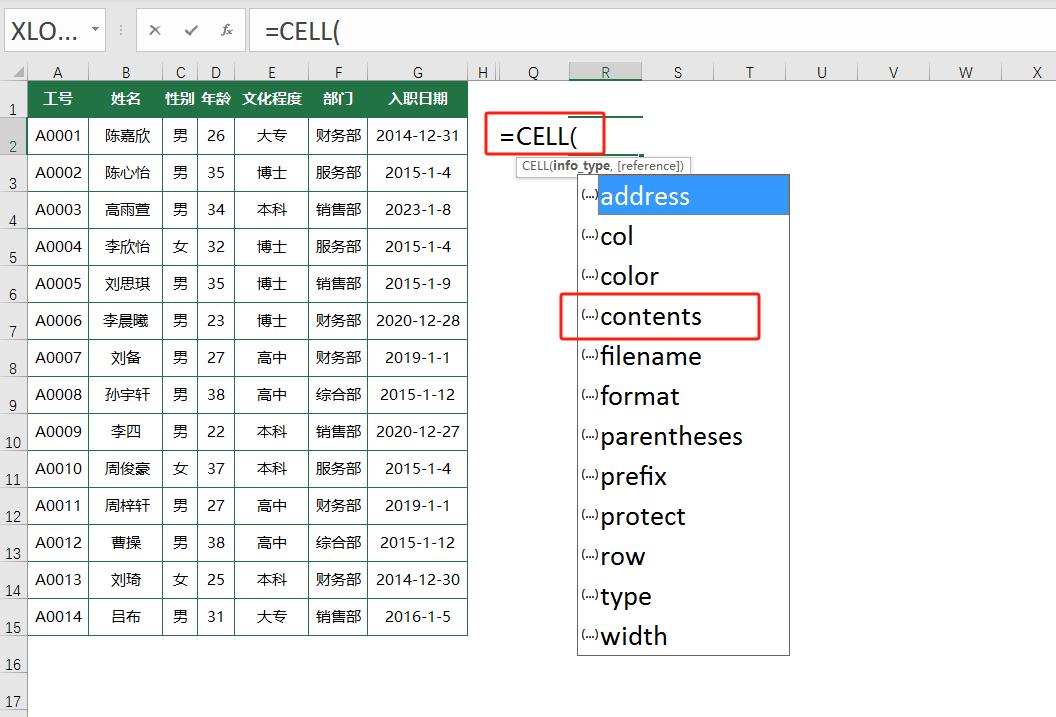Choose width from the info_type list
1056x717 pixels.
point(684,636)
